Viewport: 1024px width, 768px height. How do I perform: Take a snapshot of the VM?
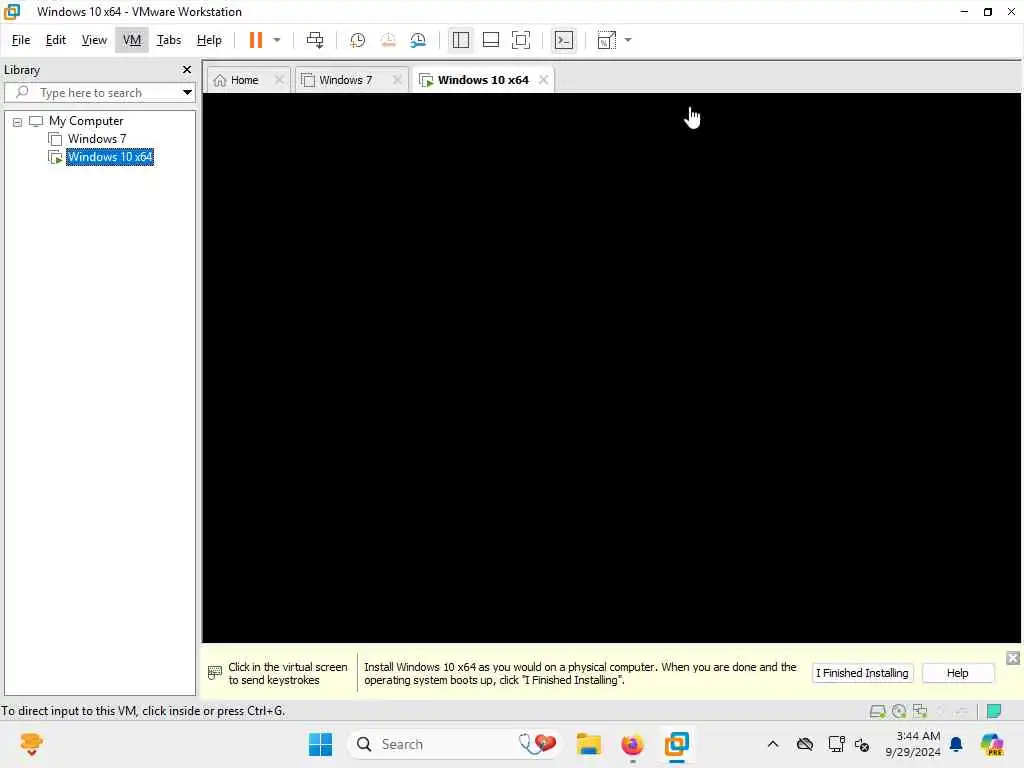coord(357,40)
